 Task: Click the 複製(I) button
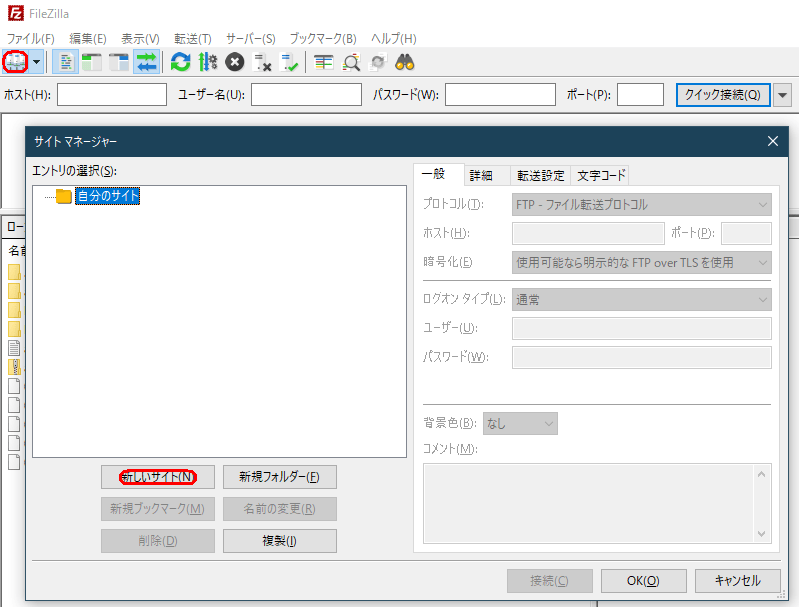click(280, 541)
